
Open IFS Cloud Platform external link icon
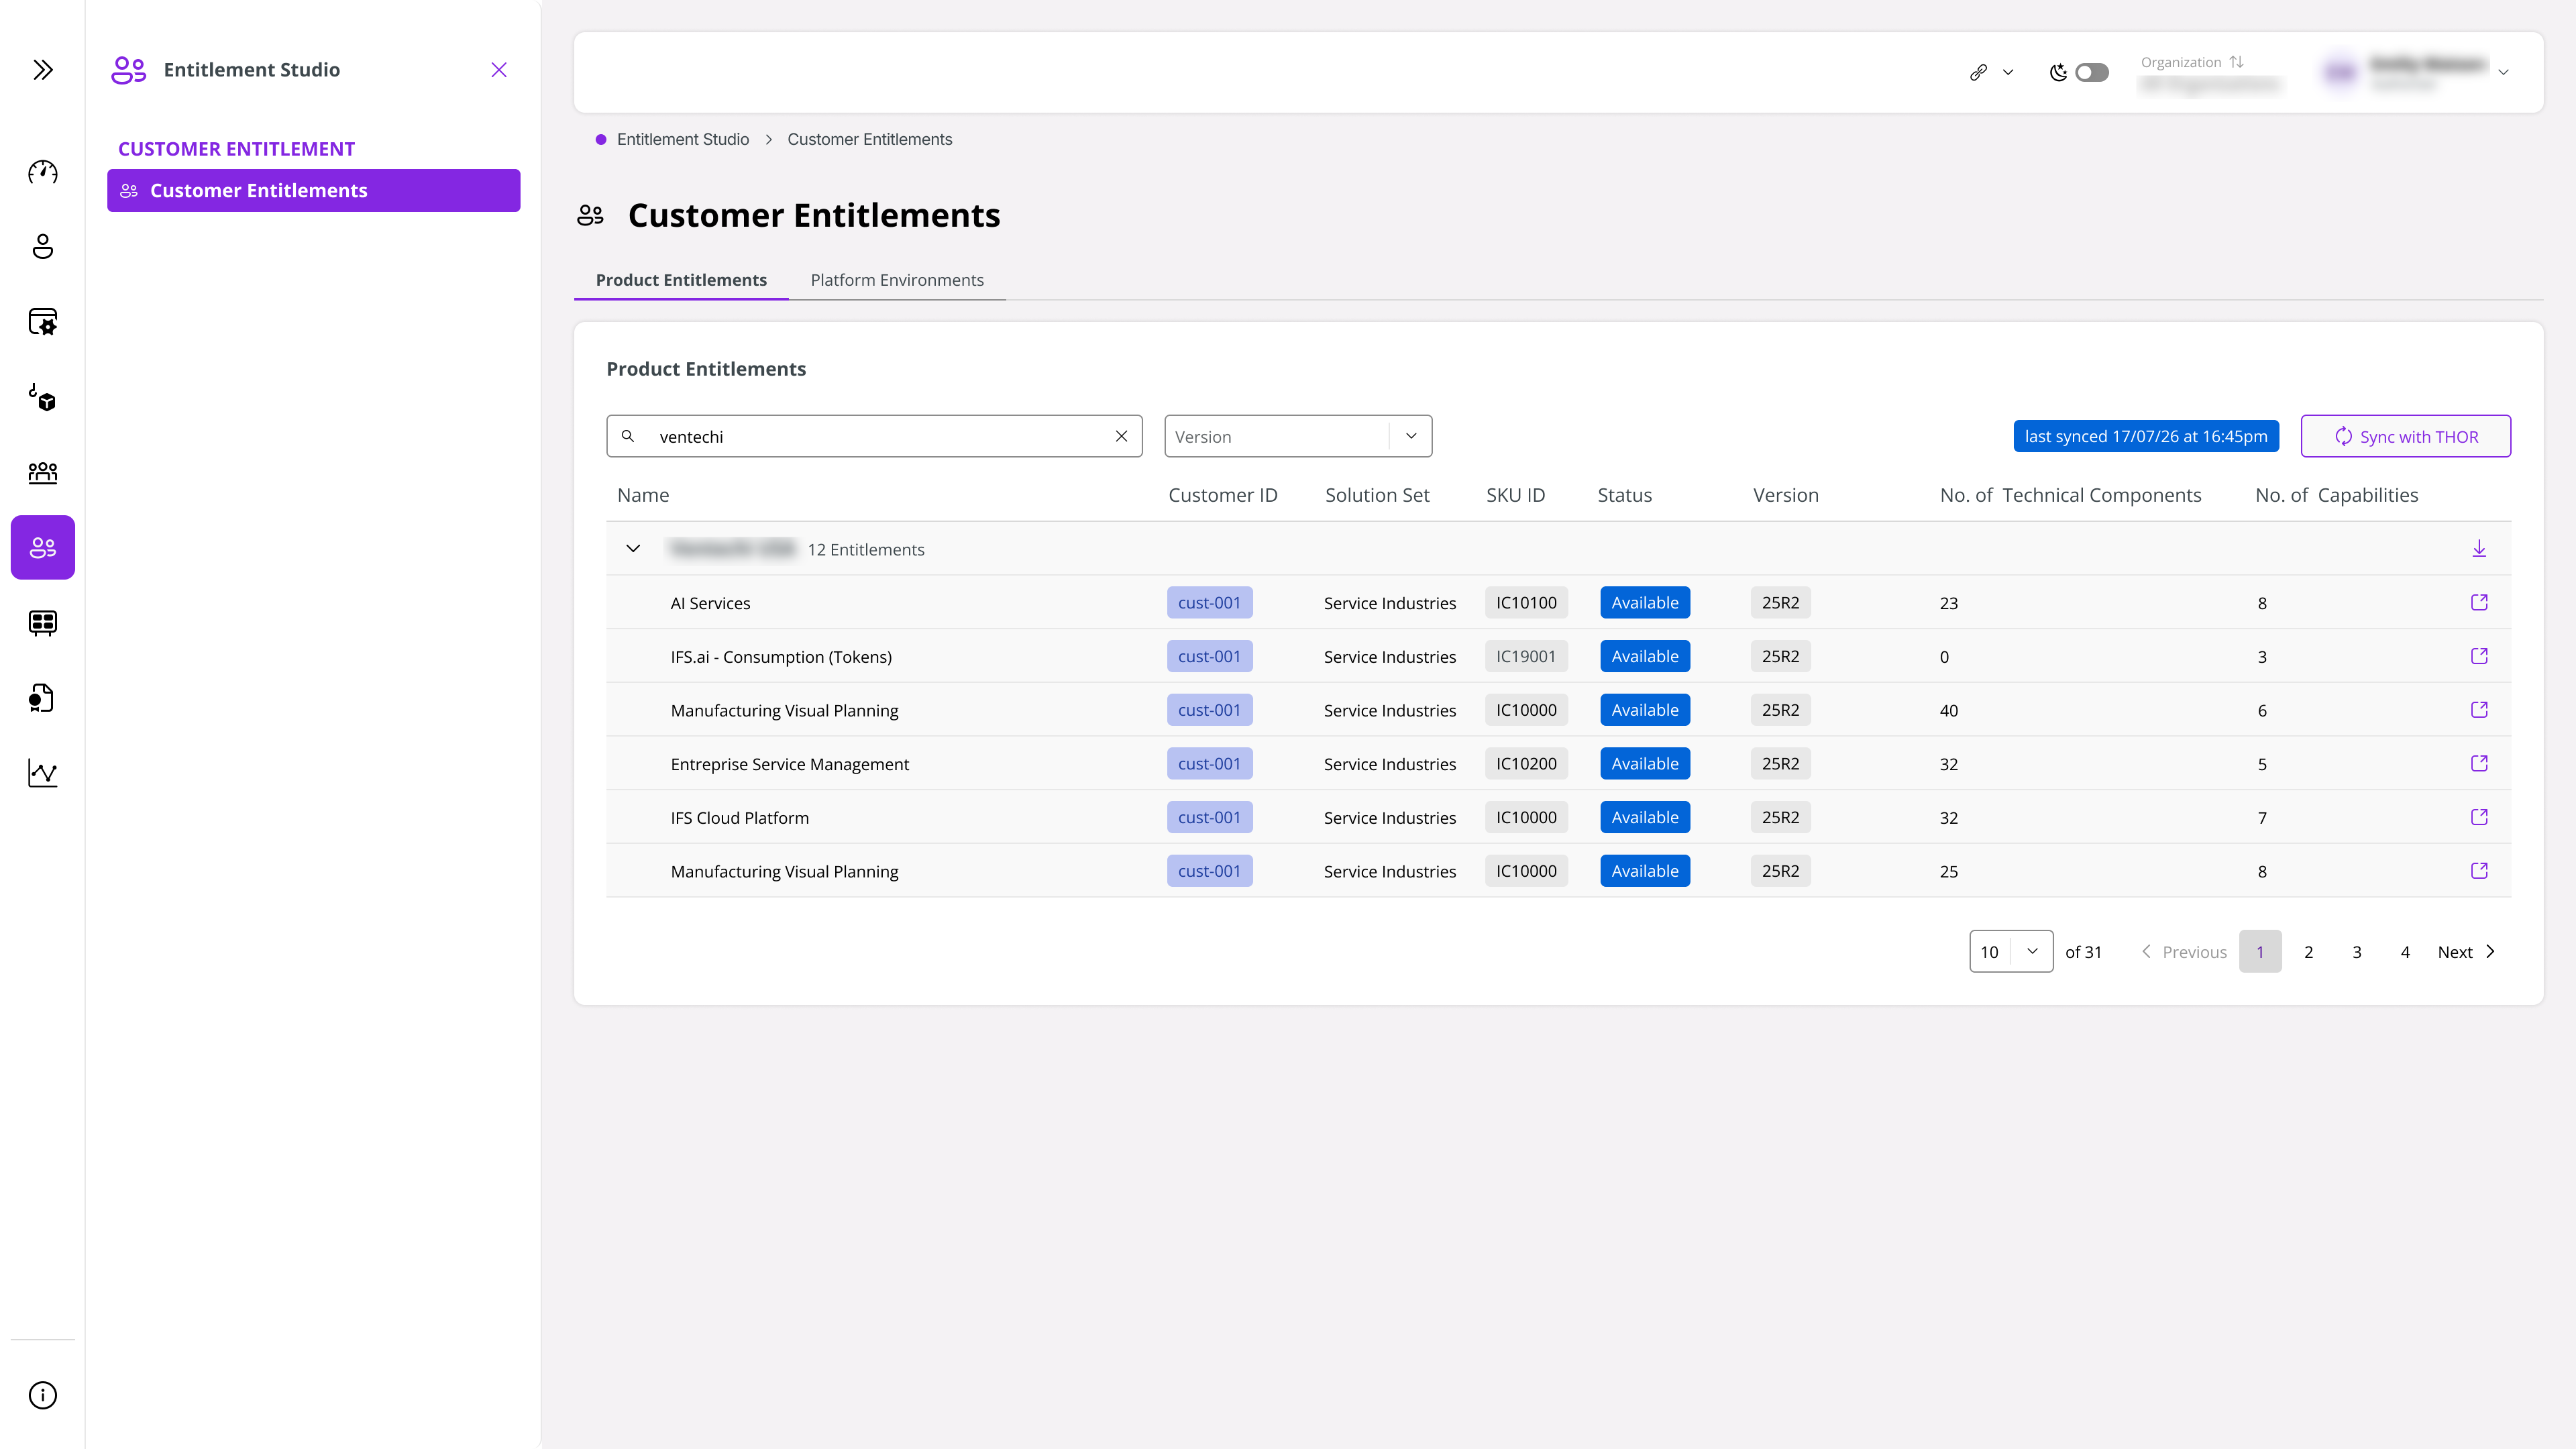point(2479,817)
